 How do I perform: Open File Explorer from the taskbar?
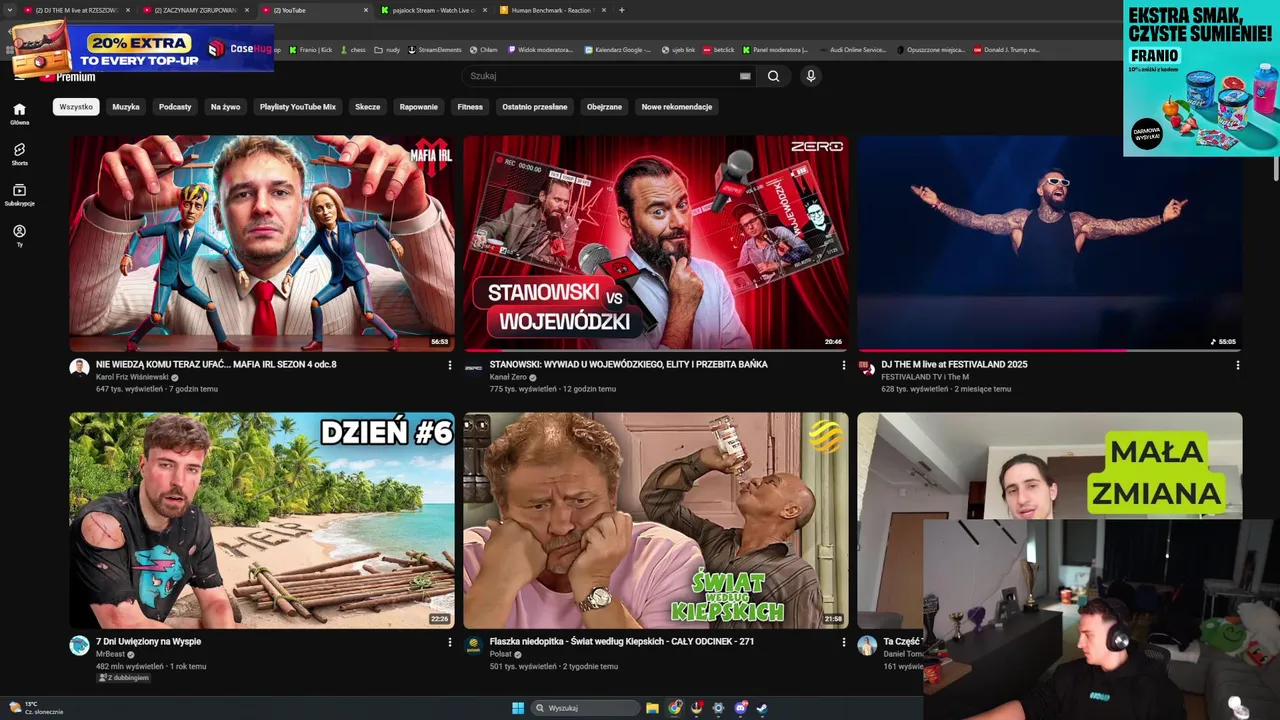pos(652,708)
